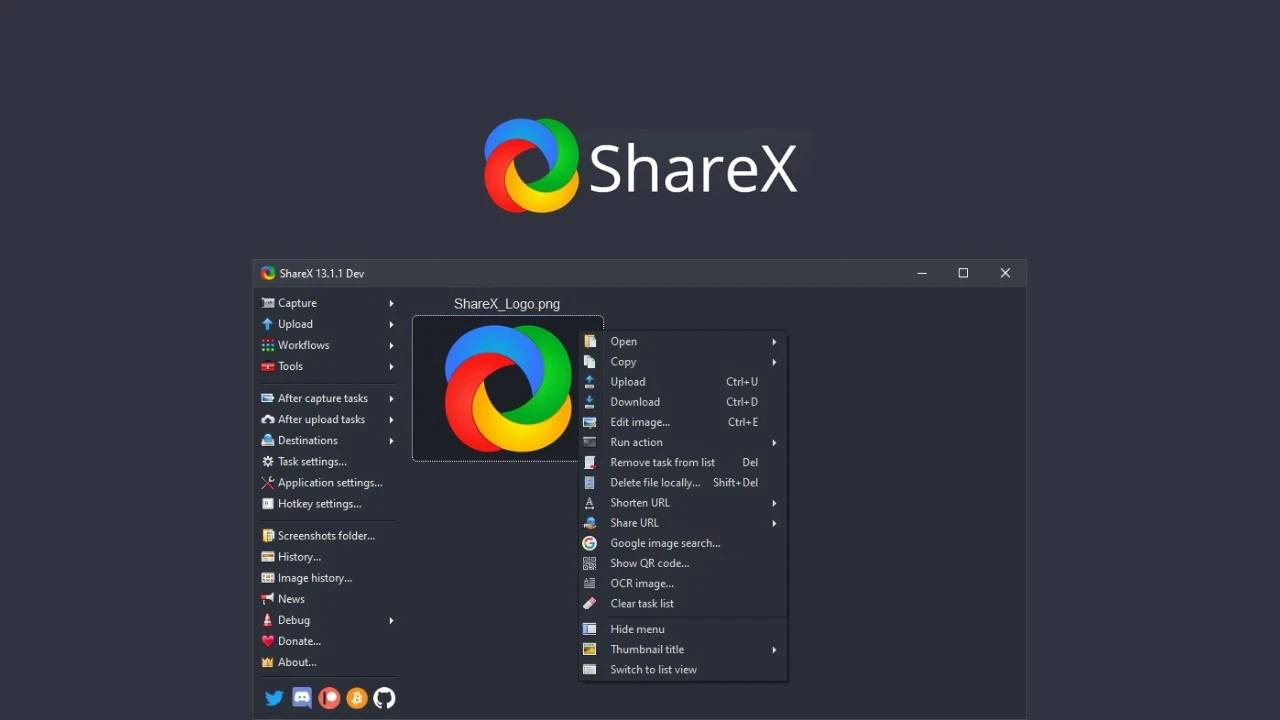1280x720 pixels.
Task: Click the Bitcoin donation icon
Action: (356, 697)
